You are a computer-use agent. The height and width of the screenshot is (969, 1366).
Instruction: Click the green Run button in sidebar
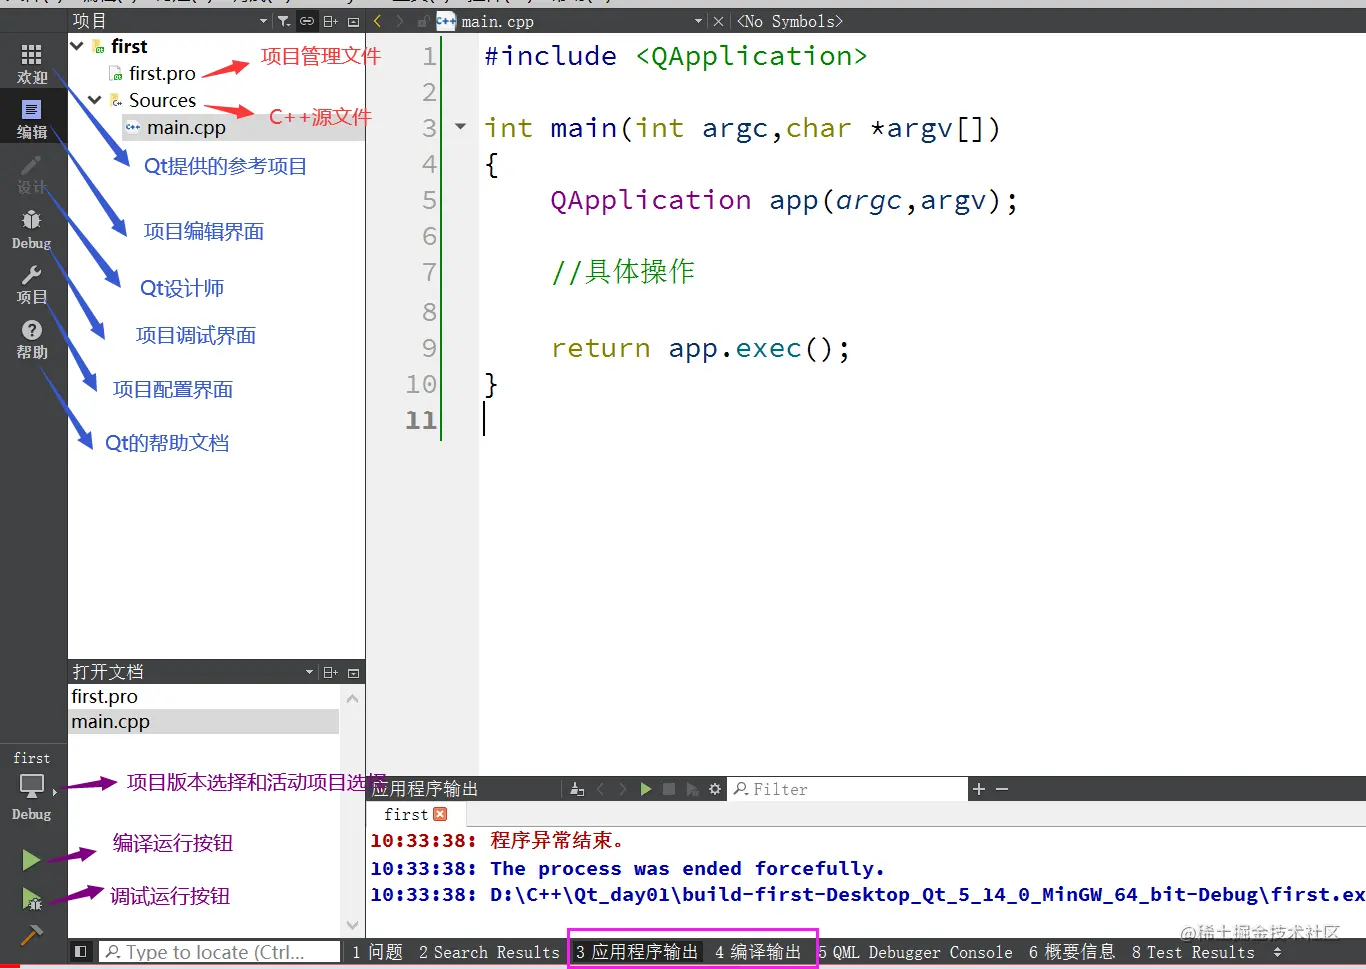tap(31, 859)
